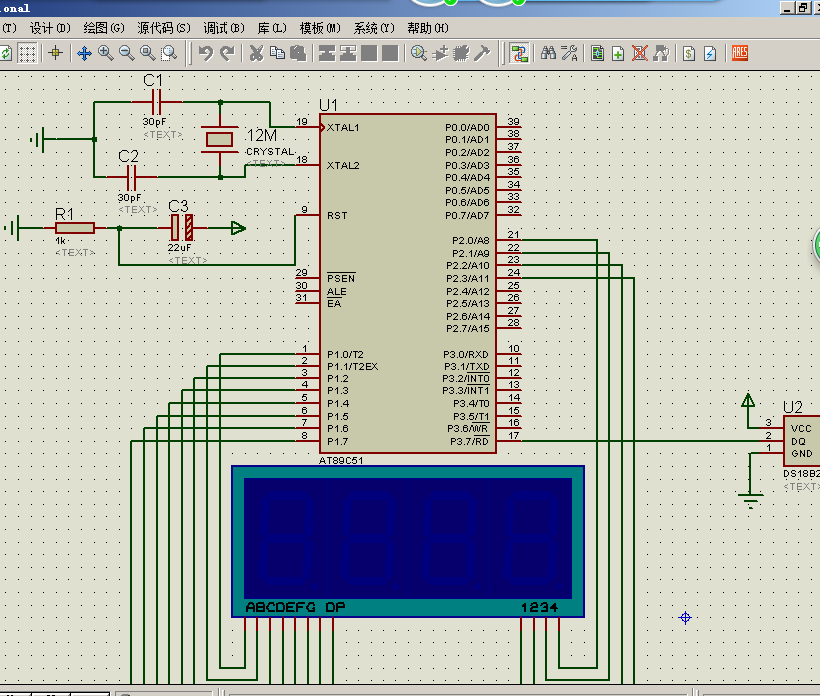Click the Block Delete icon
Viewport: 820px width, 696px height.
coord(390,53)
